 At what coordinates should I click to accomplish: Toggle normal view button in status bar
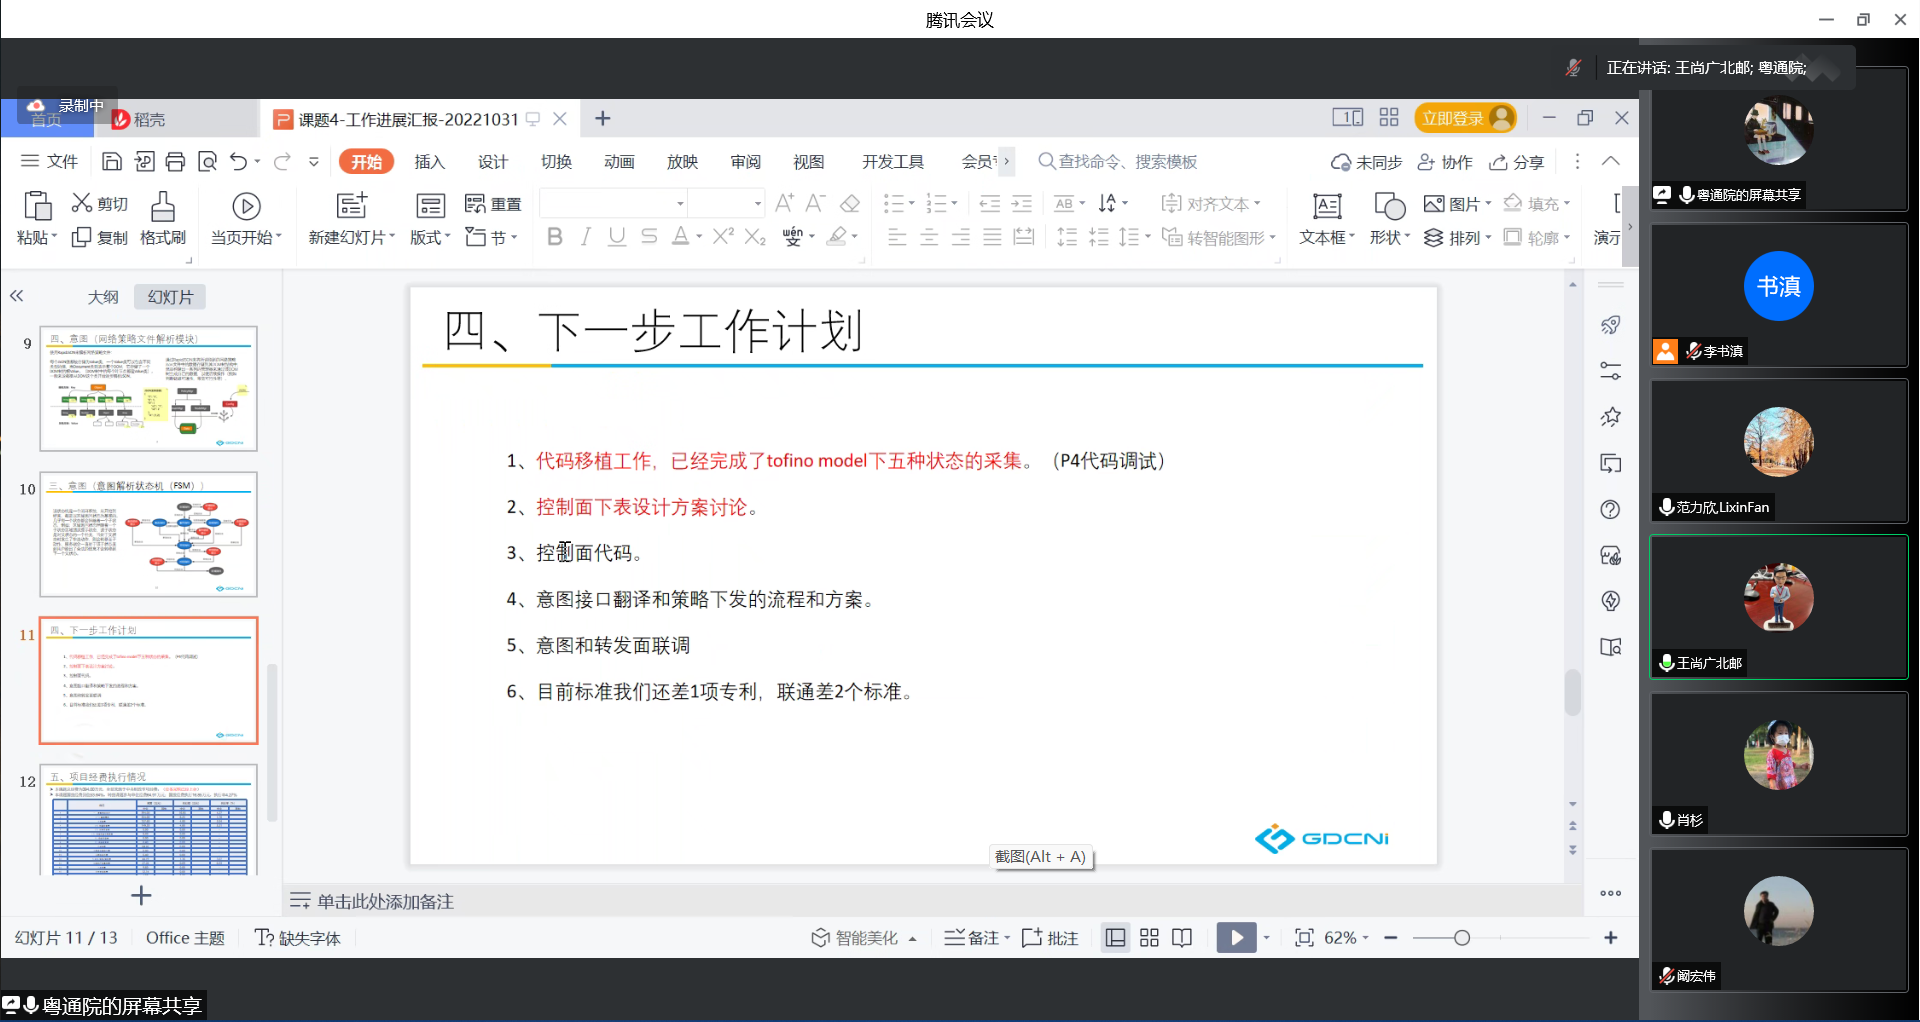tap(1115, 937)
